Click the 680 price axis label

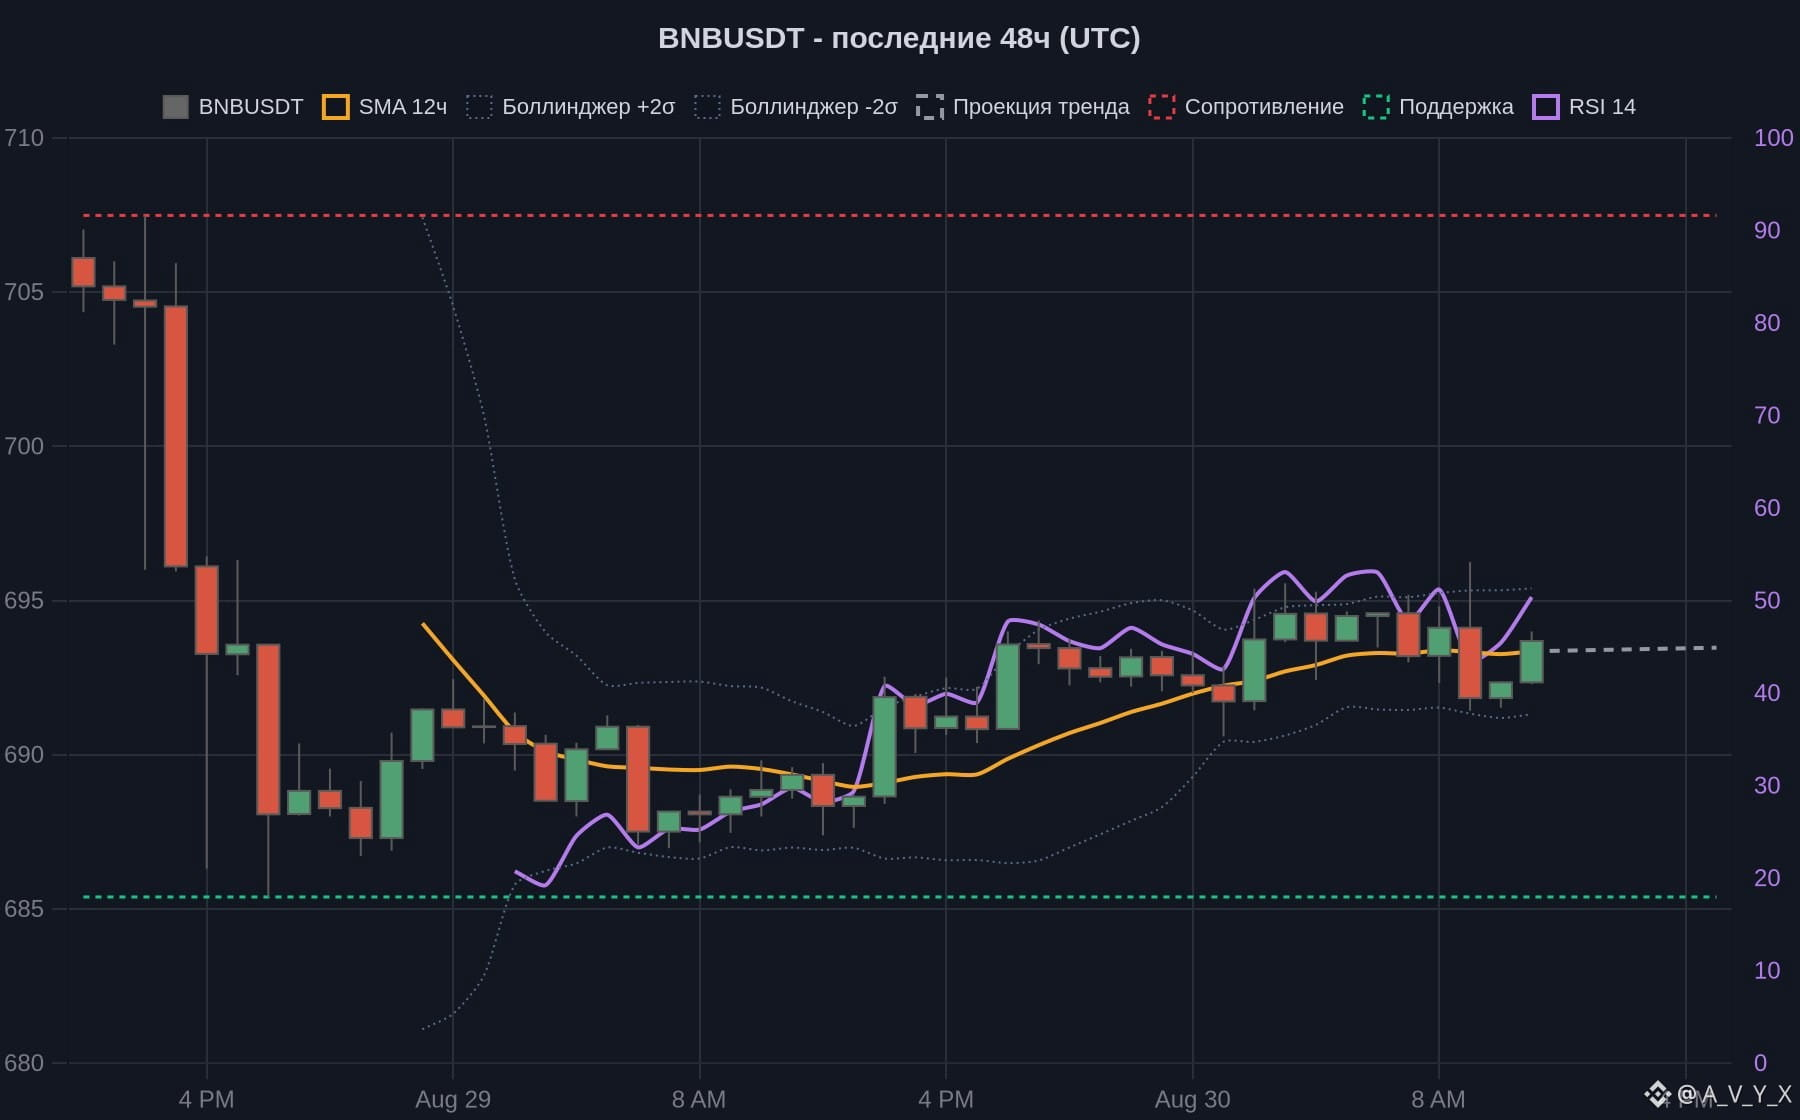tap(24, 1063)
